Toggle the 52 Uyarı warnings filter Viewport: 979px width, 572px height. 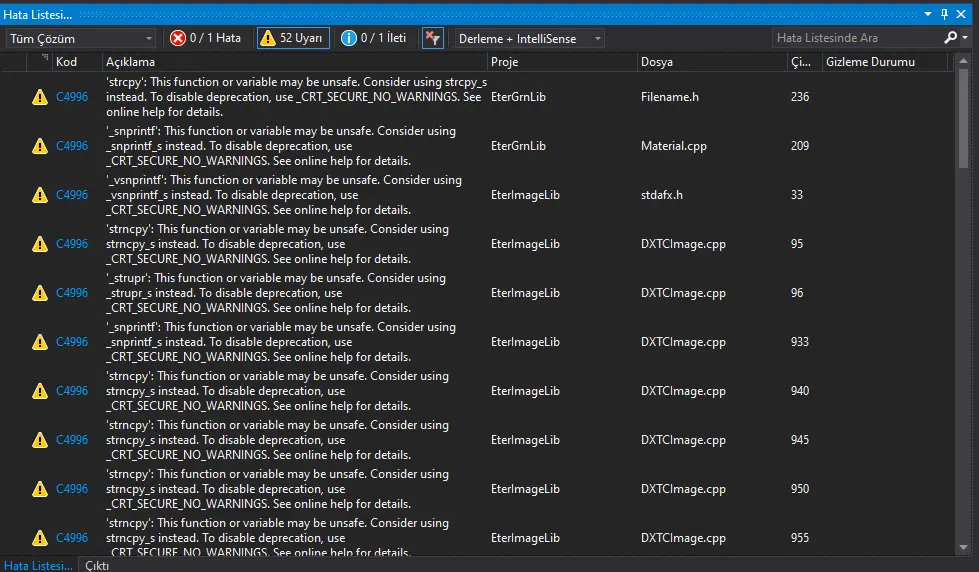click(292, 38)
